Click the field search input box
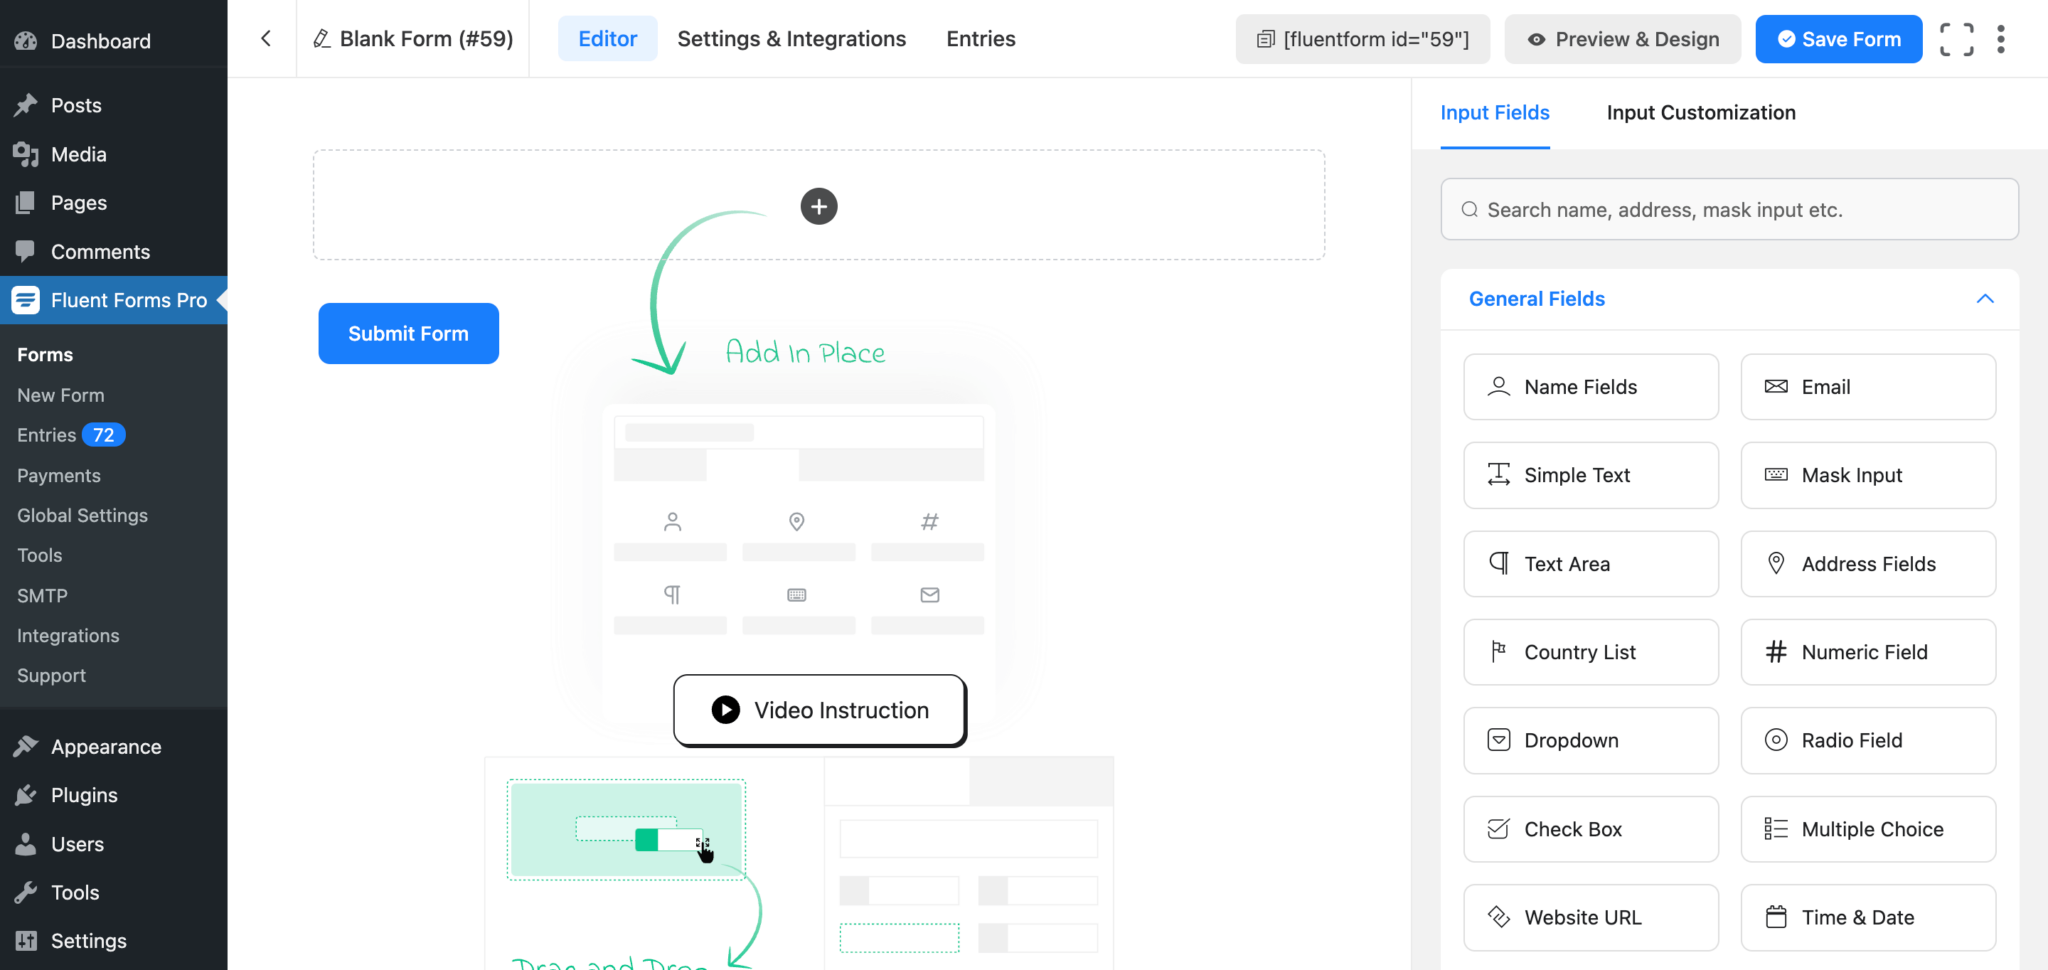 pyautogui.click(x=1729, y=209)
